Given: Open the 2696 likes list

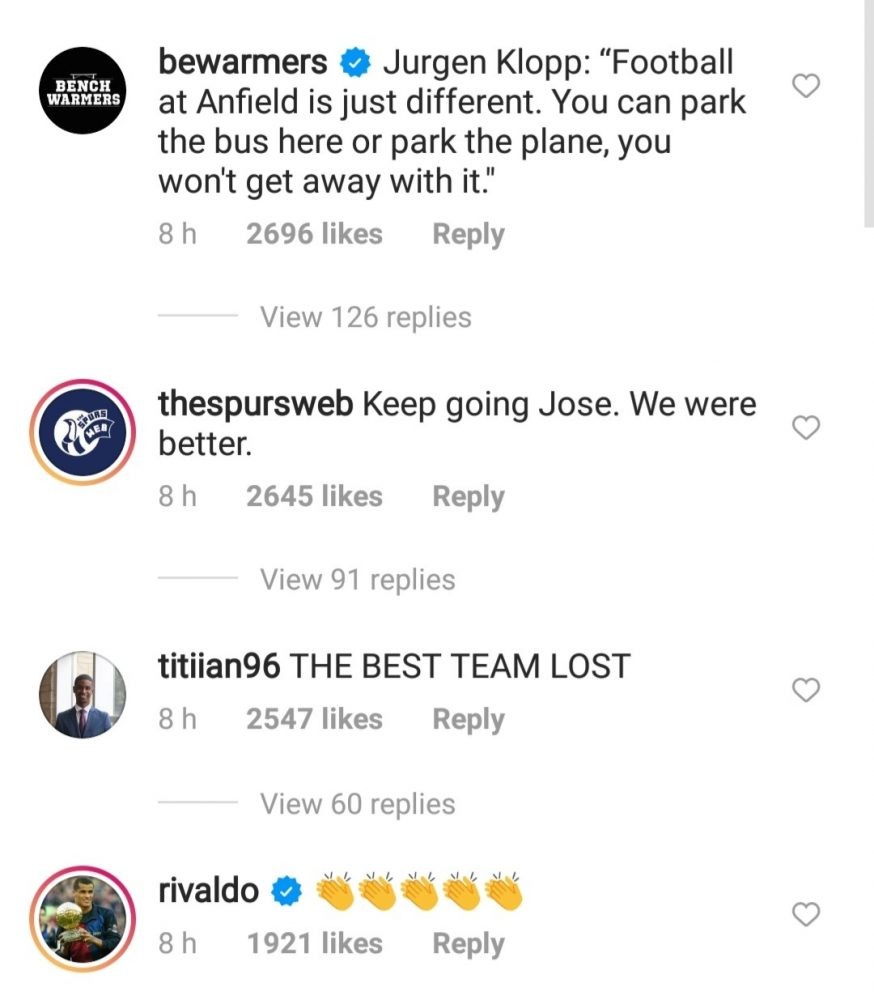Looking at the screenshot, I should click(315, 234).
